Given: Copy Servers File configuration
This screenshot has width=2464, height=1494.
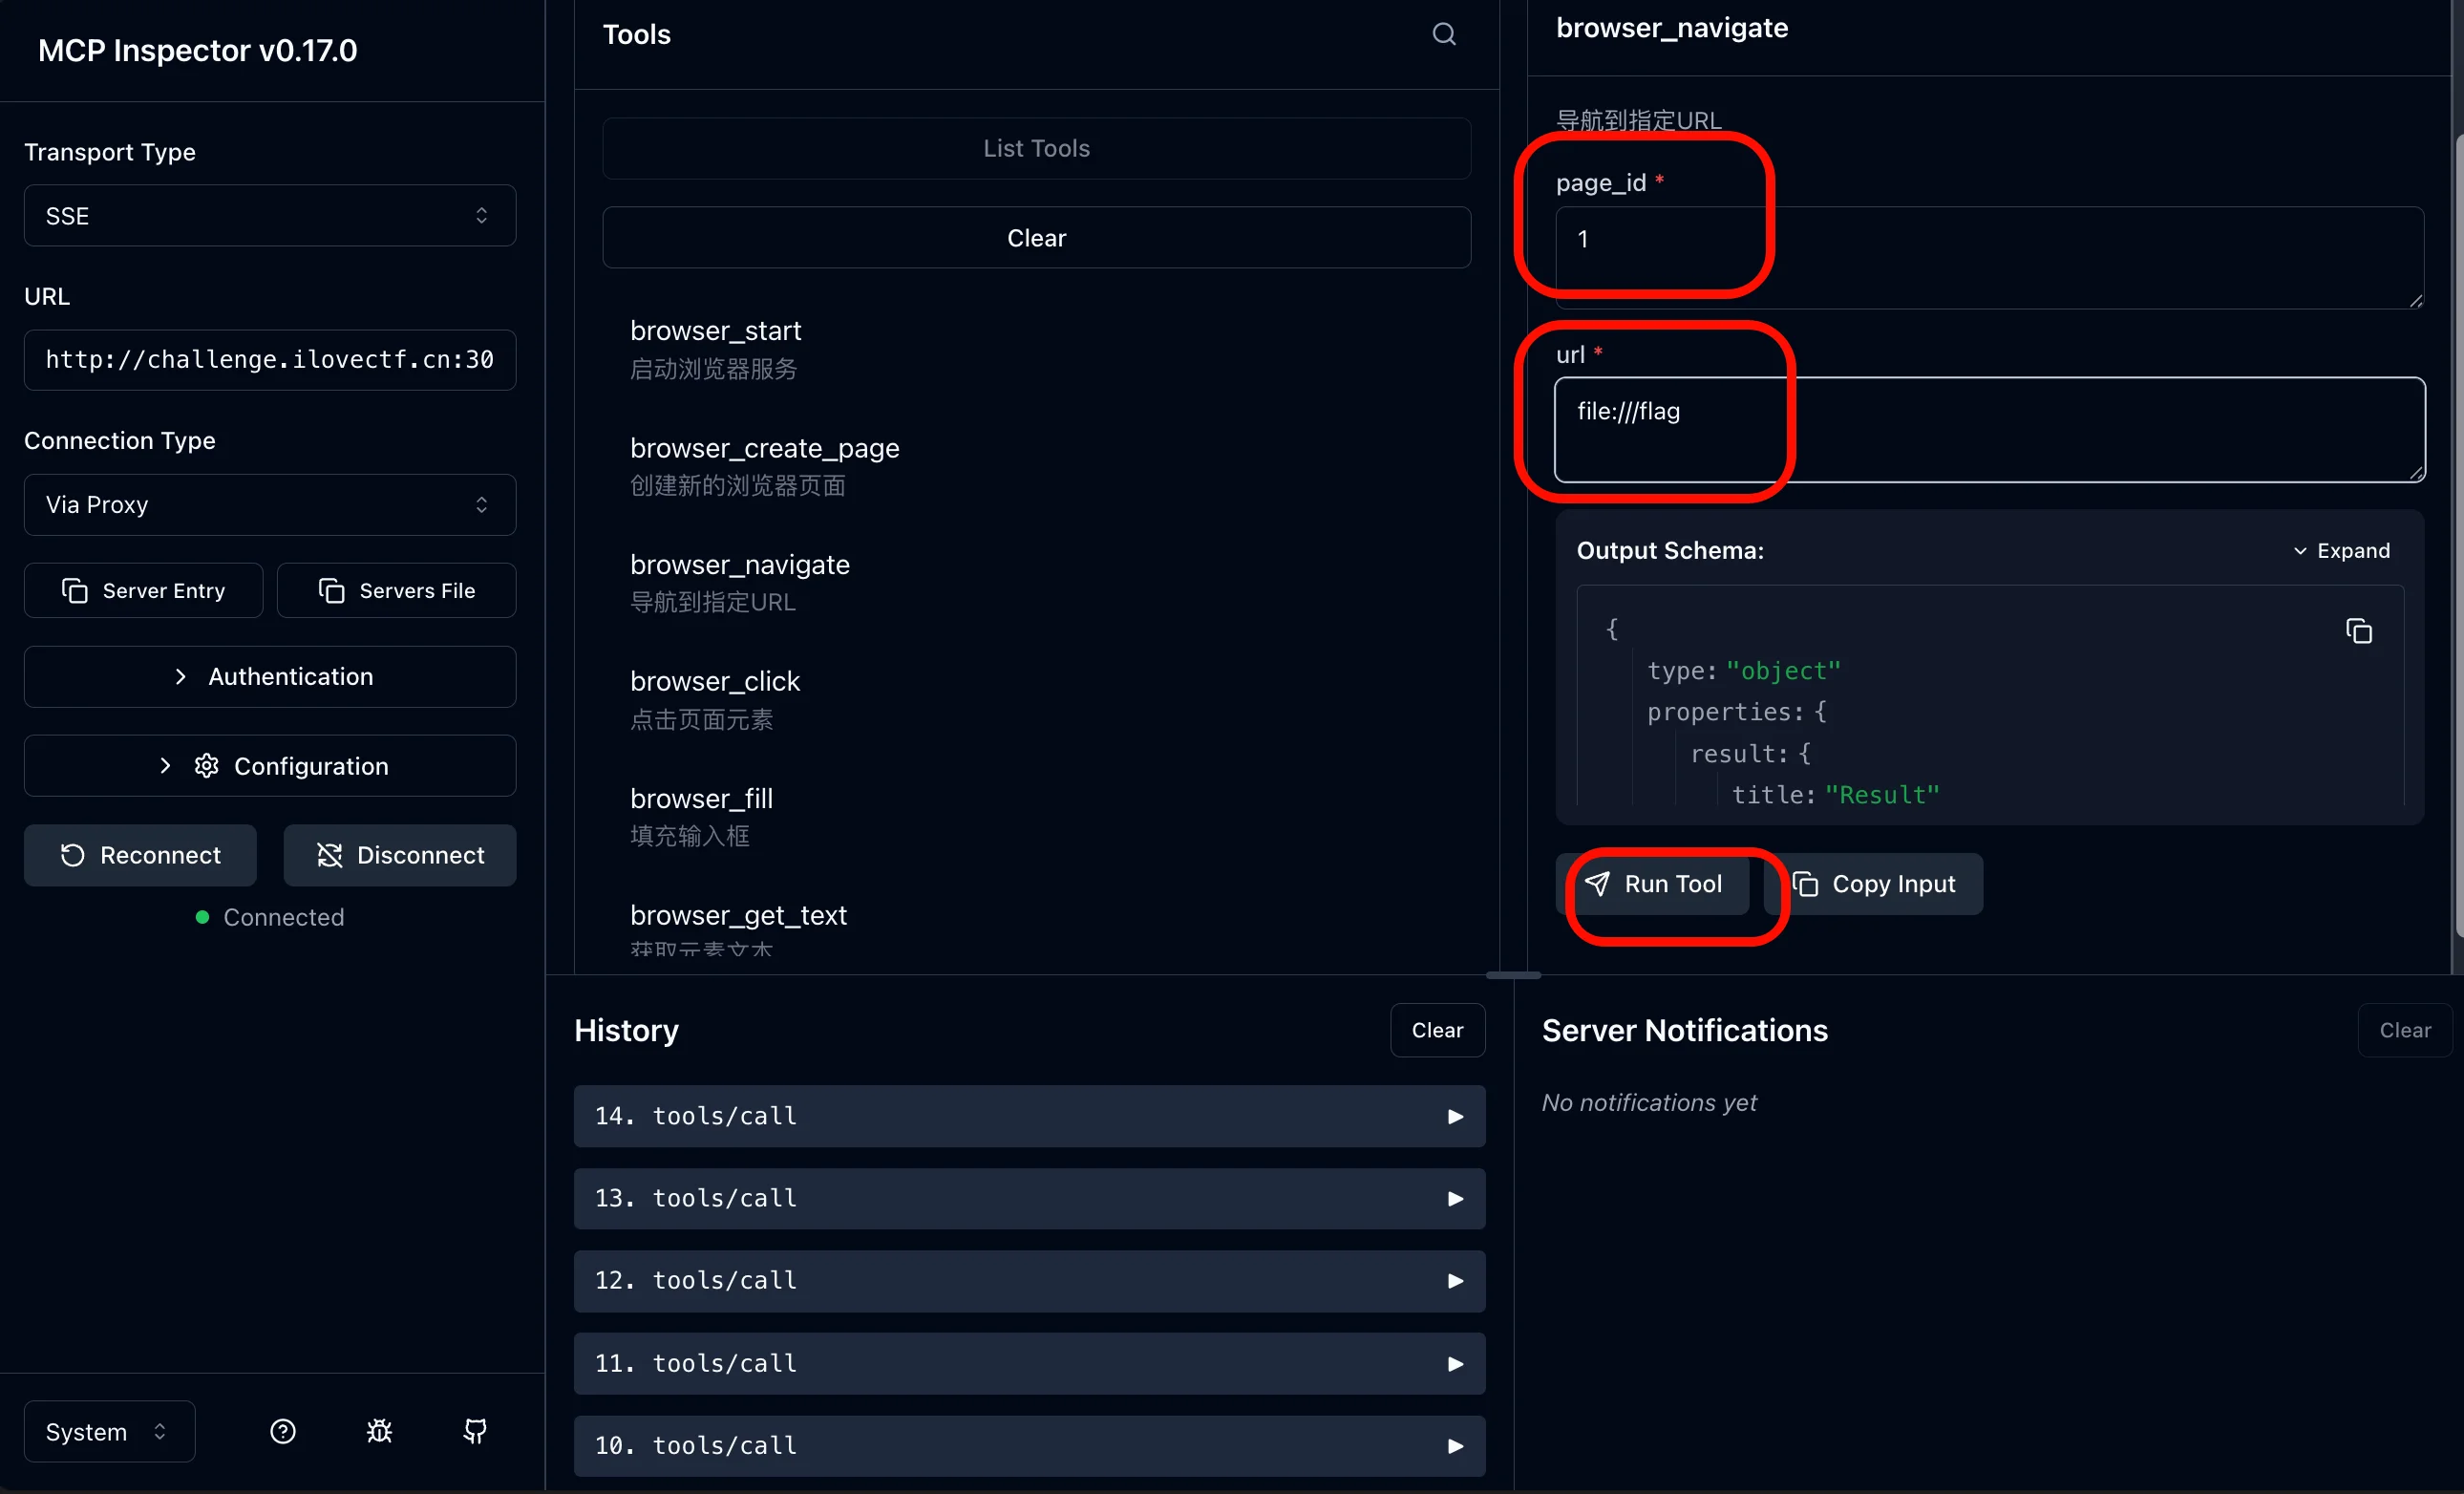Looking at the screenshot, I should pyautogui.click(x=397, y=590).
